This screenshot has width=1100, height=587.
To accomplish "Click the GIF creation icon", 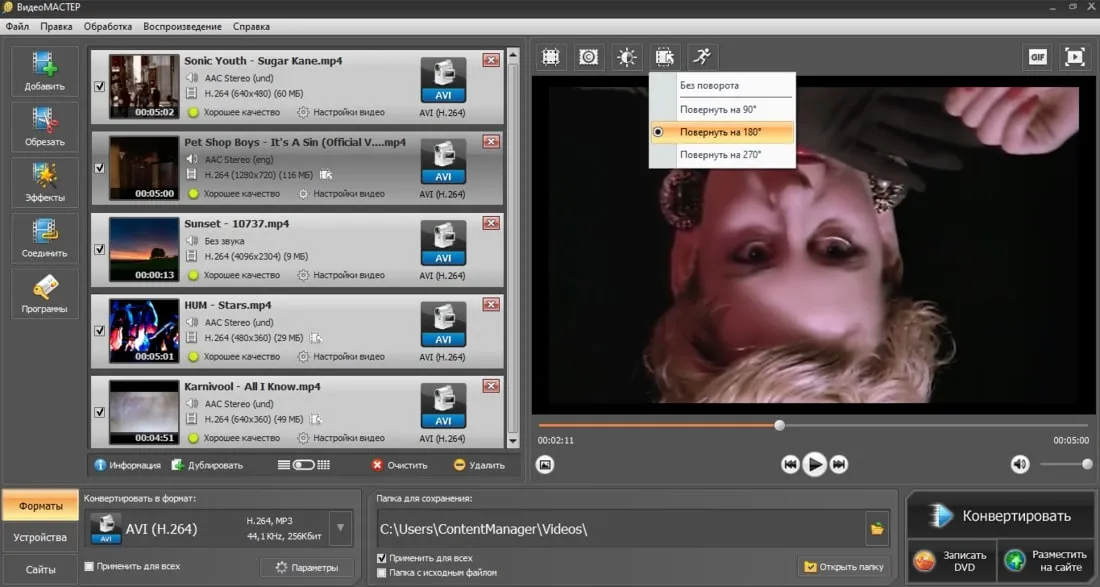I will click(x=1038, y=58).
